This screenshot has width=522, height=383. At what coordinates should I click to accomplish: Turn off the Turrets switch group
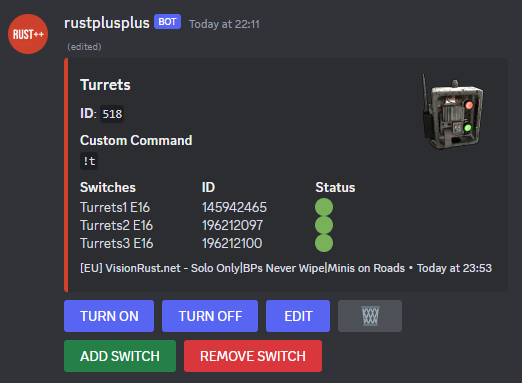pos(210,316)
